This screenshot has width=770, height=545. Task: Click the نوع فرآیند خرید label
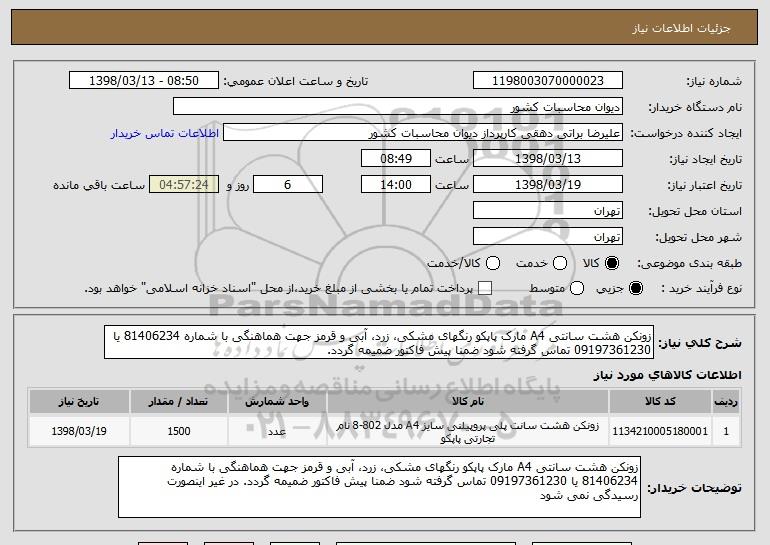701,289
